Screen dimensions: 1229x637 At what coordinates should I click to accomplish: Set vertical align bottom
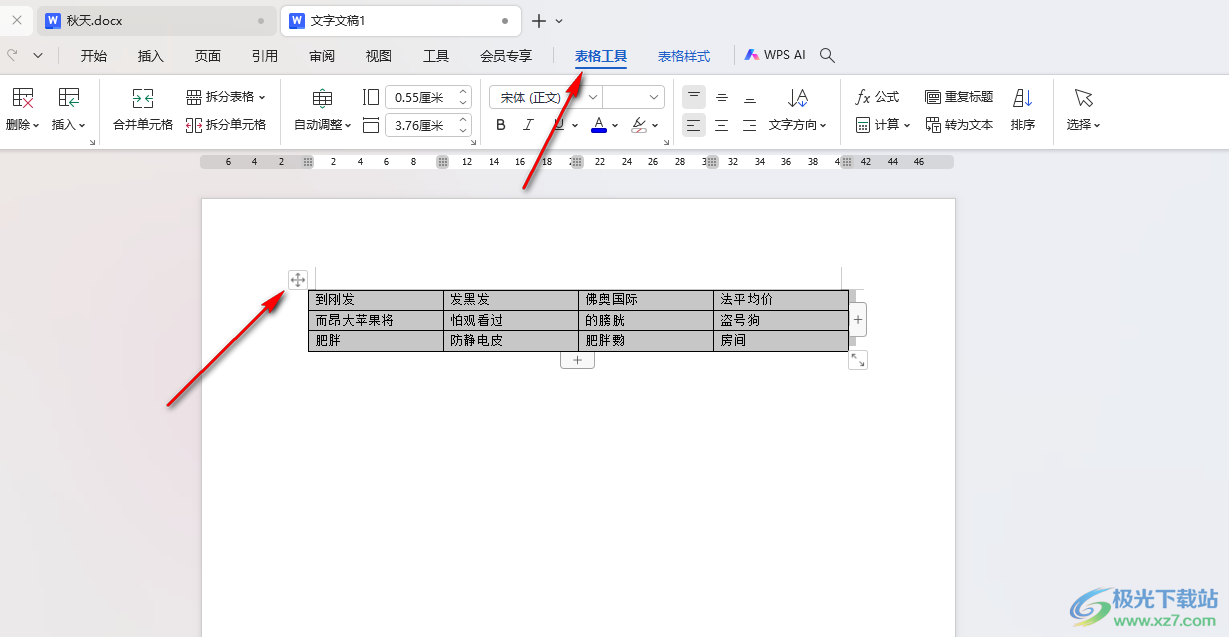pos(750,97)
